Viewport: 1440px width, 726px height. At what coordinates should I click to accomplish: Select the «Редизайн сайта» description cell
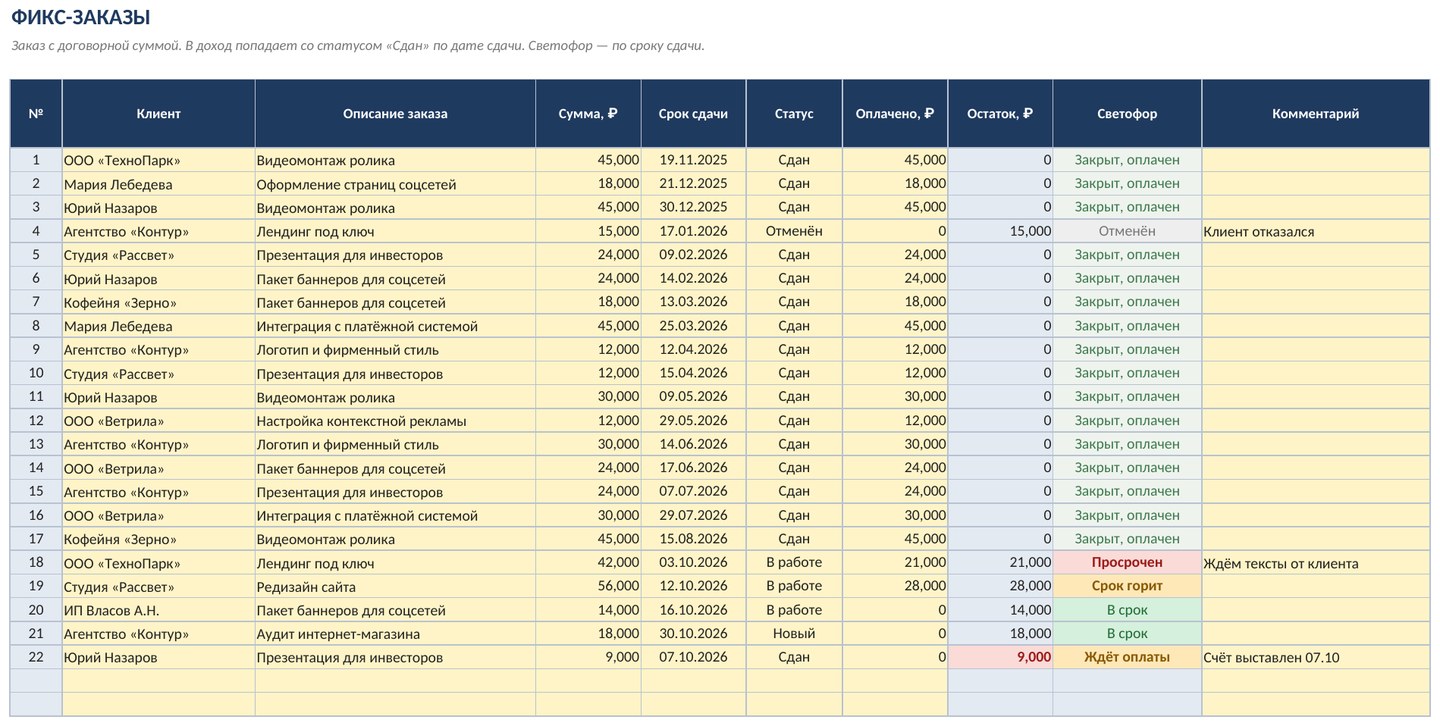point(395,586)
